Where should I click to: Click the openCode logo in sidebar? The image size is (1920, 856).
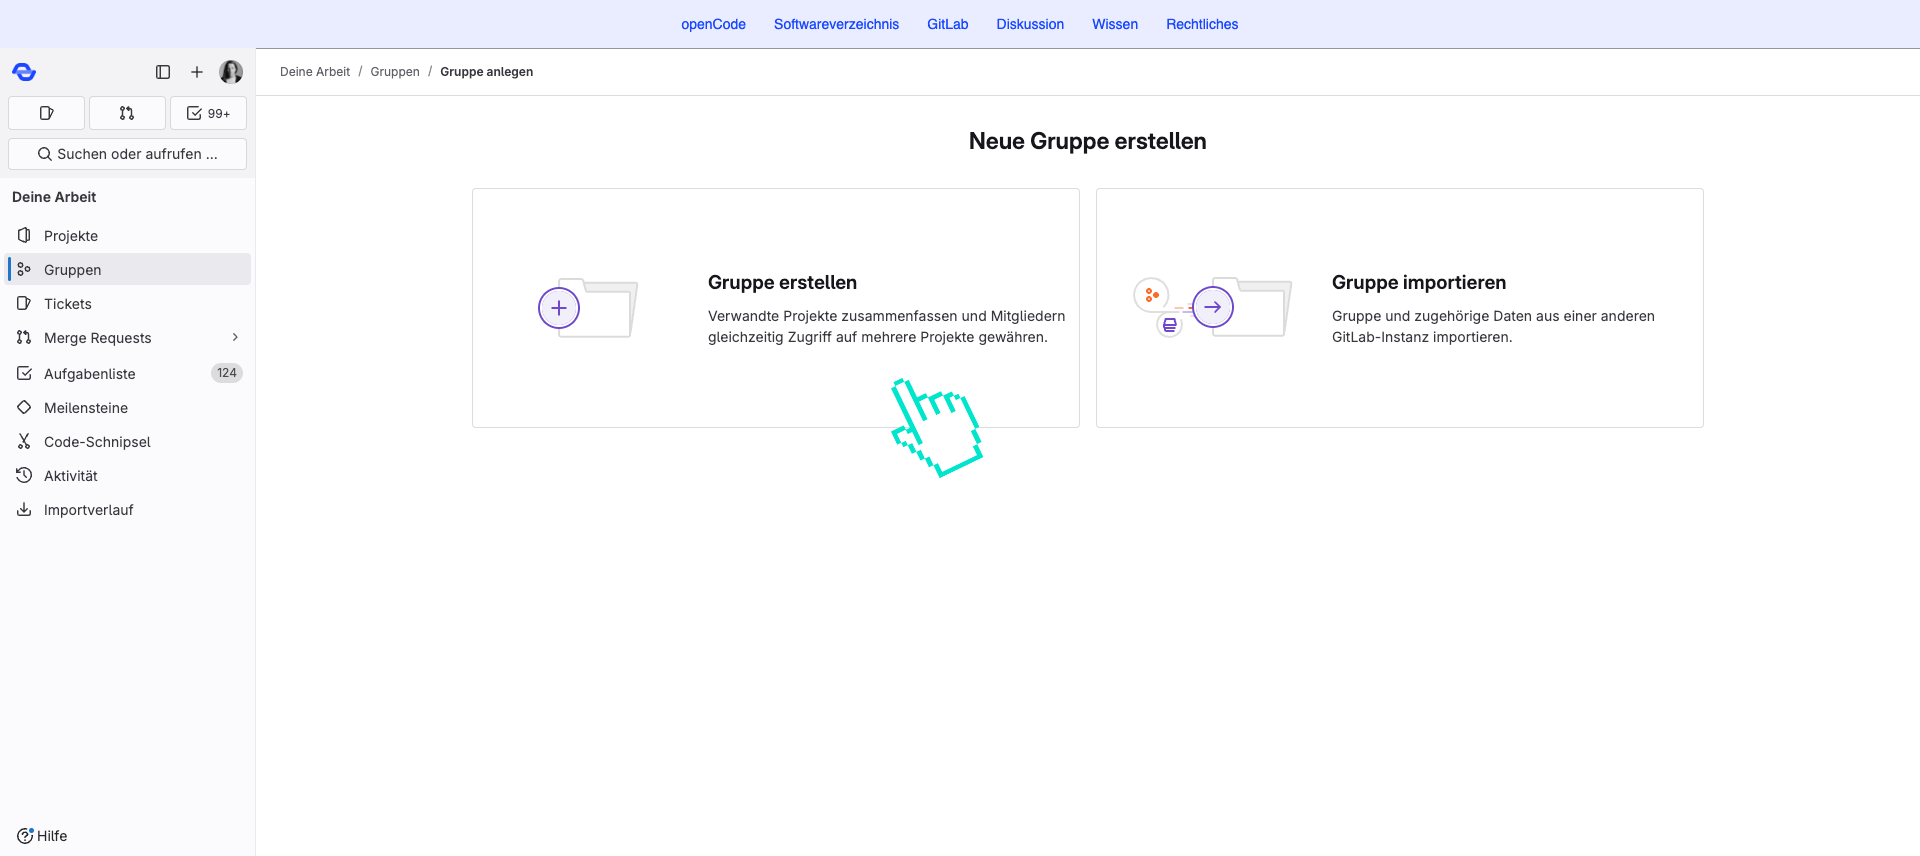(24, 72)
